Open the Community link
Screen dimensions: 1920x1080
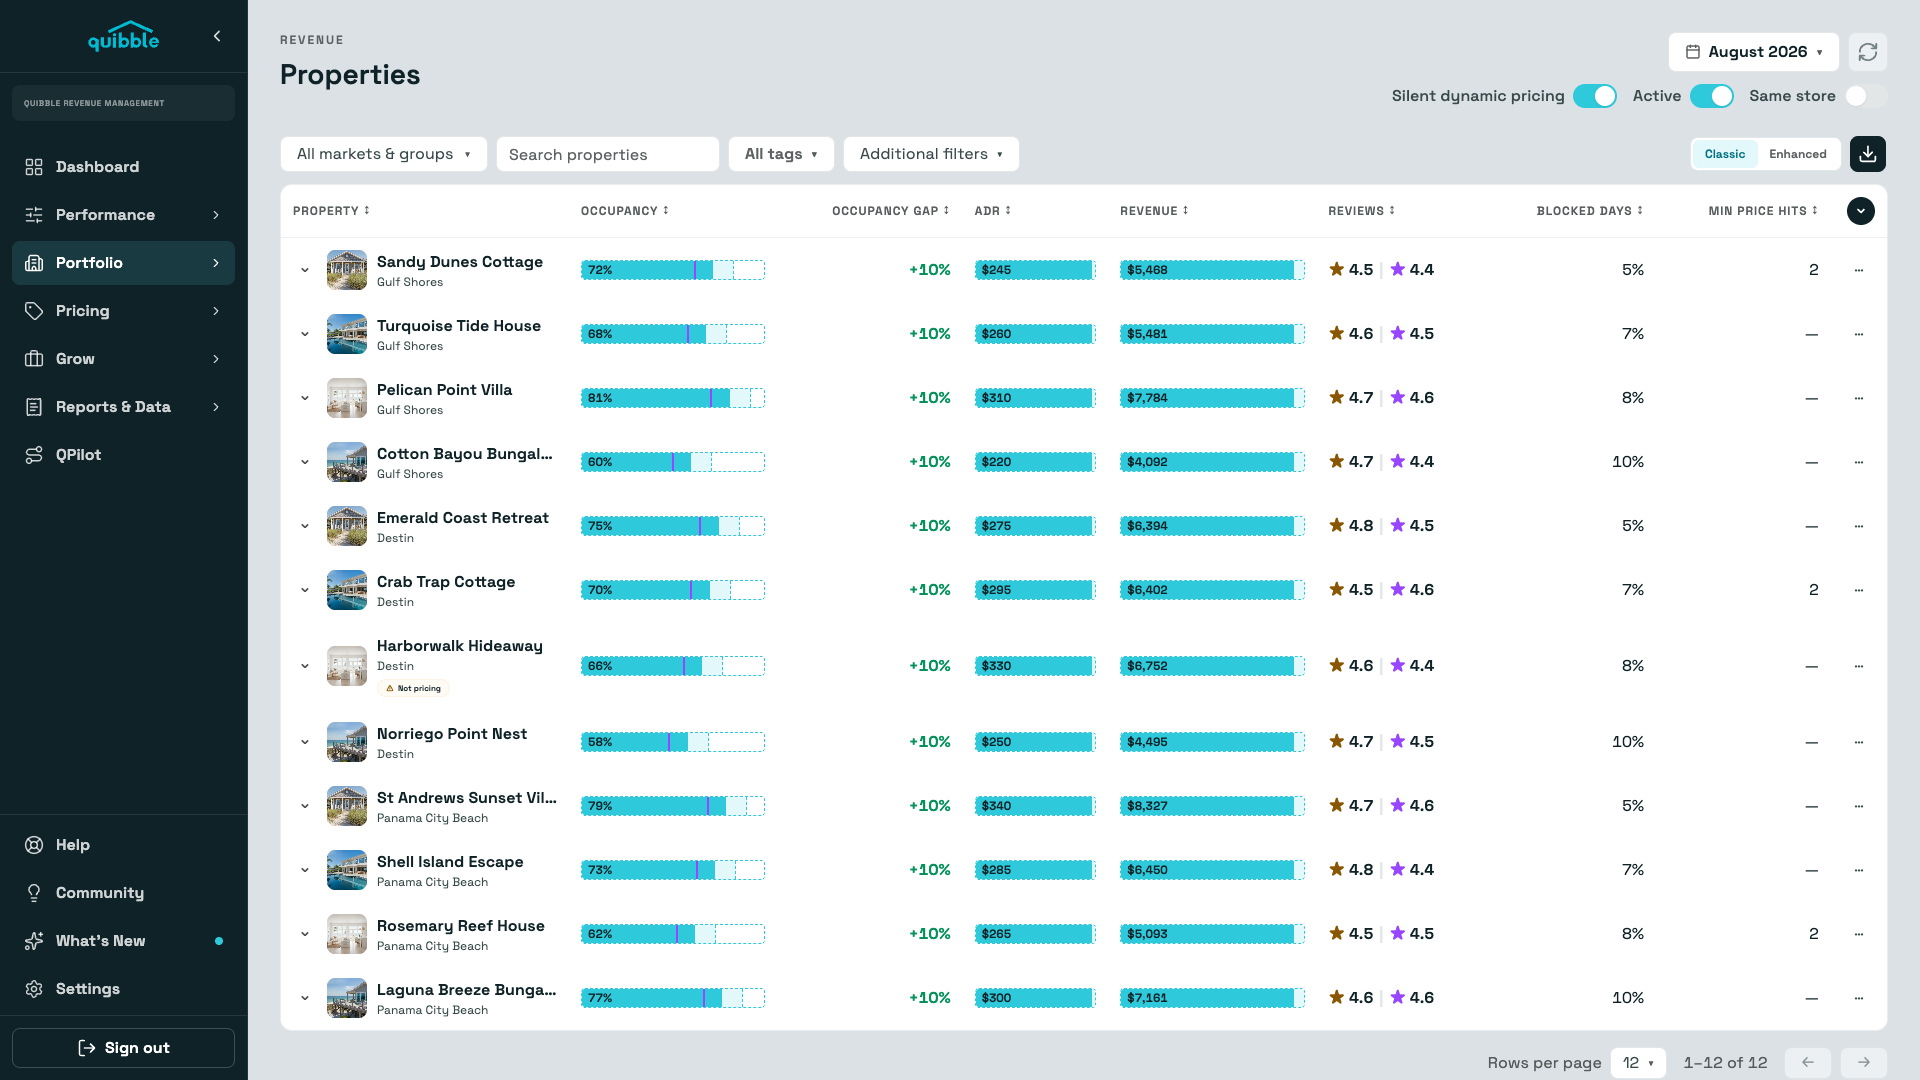[123, 893]
